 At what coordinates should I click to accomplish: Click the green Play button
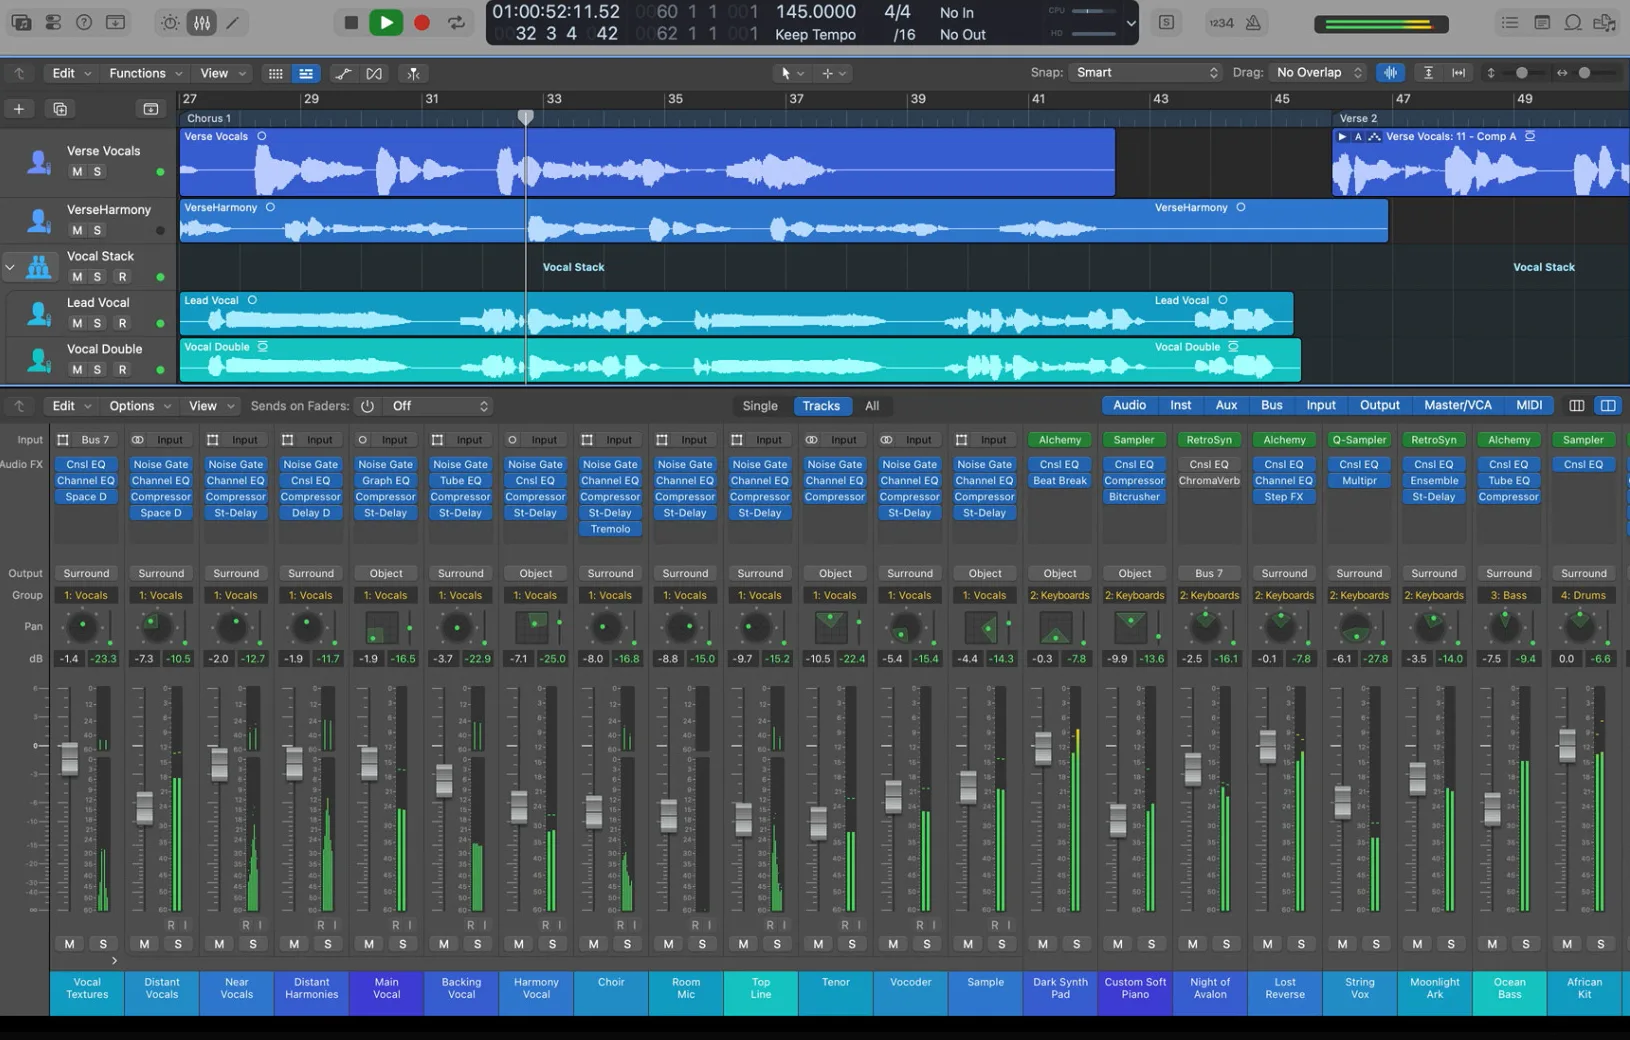(x=386, y=22)
